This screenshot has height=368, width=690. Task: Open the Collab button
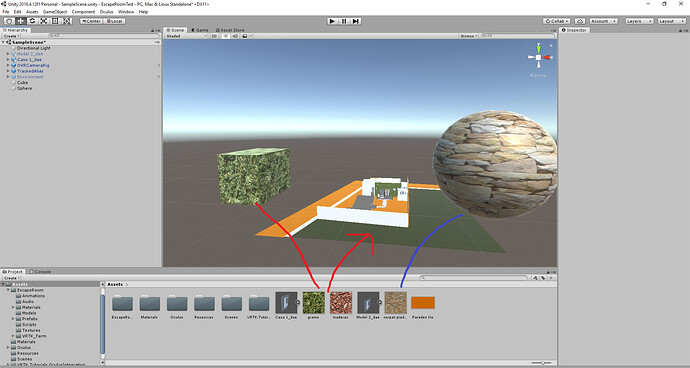[556, 21]
